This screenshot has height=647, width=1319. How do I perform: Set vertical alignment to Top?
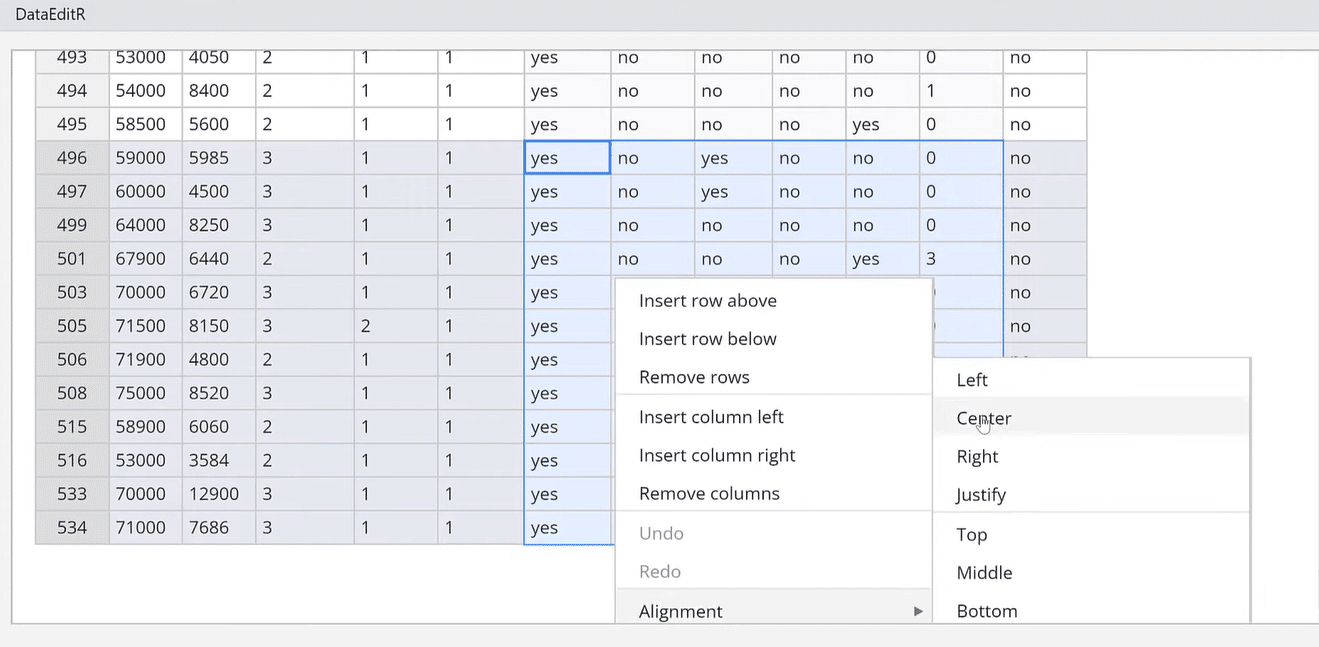tap(1091, 534)
